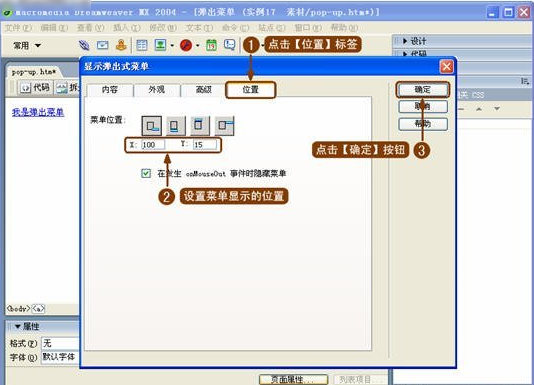Click the 我是弹出菜单 link in the document
Image resolution: width=534 pixels, height=385 pixels.
(38, 112)
